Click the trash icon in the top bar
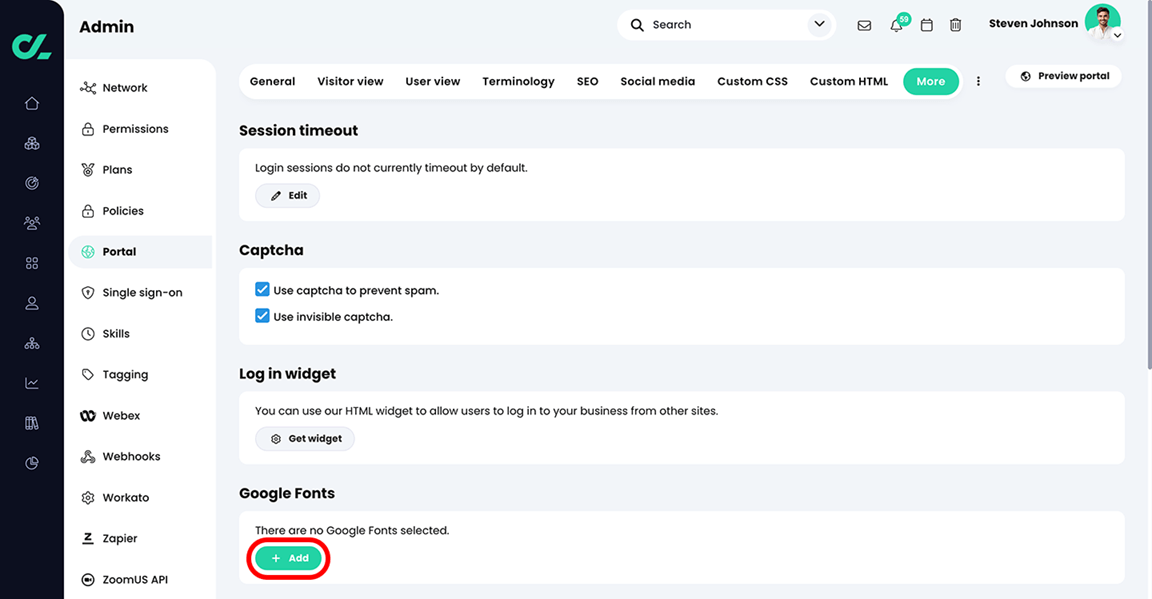The width and height of the screenshot is (1152, 599). 955,25
